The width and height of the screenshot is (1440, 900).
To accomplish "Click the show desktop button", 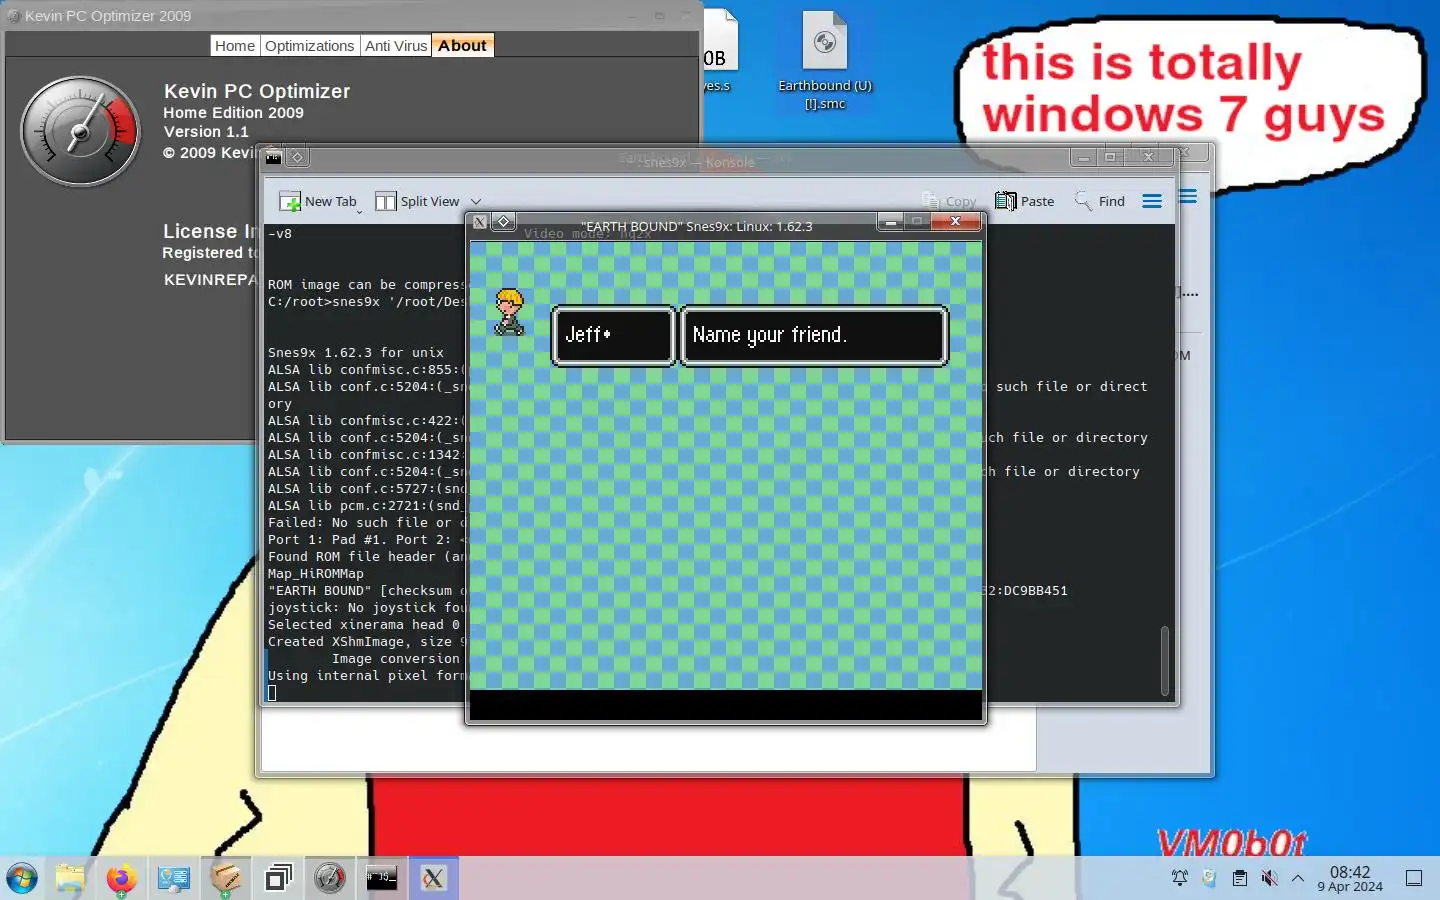I will tap(1414, 879).
